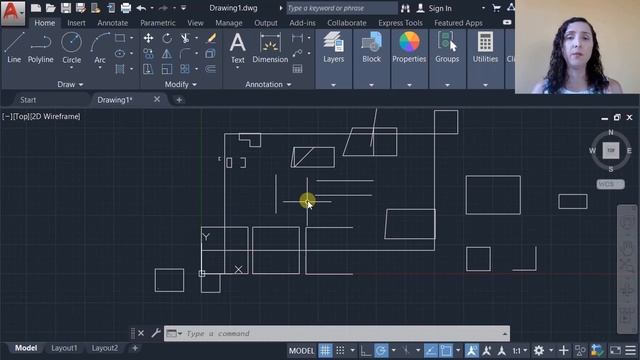Click the keyword search box
Viewport: 640px width, 360px height.
click(342, 8)
